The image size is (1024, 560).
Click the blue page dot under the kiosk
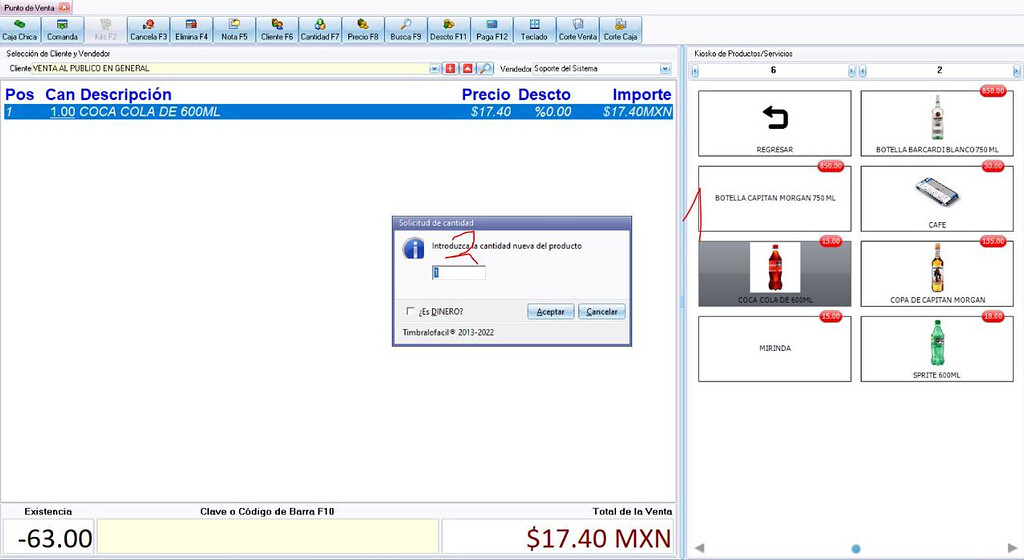click(x=856, y=549)
